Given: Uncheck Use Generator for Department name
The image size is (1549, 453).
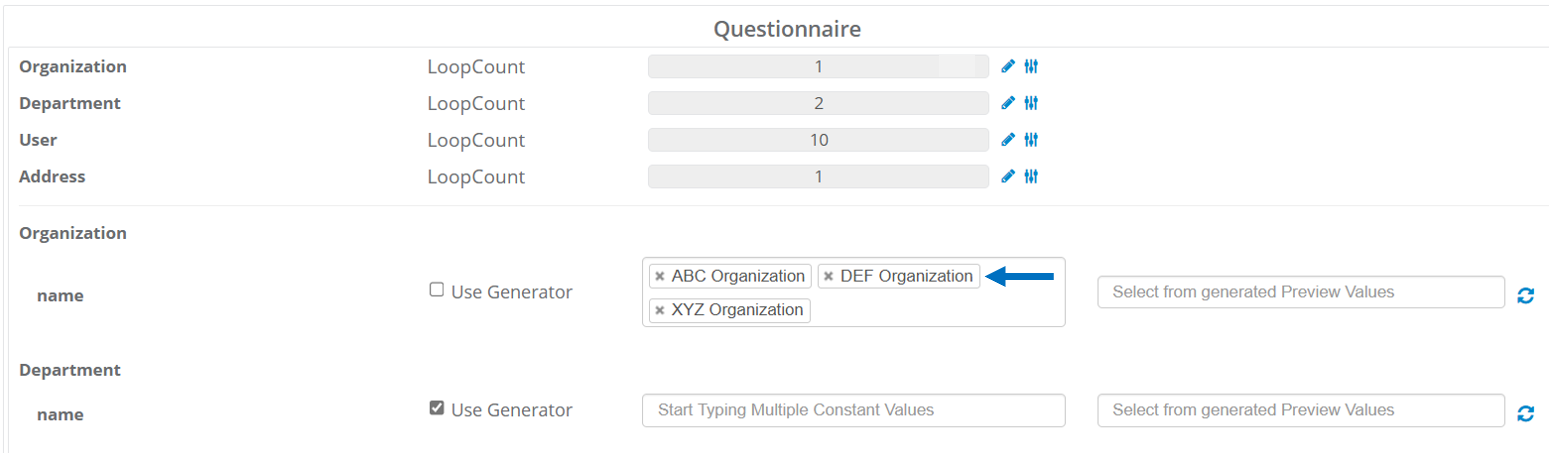Looking at the screenshot, I should click(x=436, y=408).
